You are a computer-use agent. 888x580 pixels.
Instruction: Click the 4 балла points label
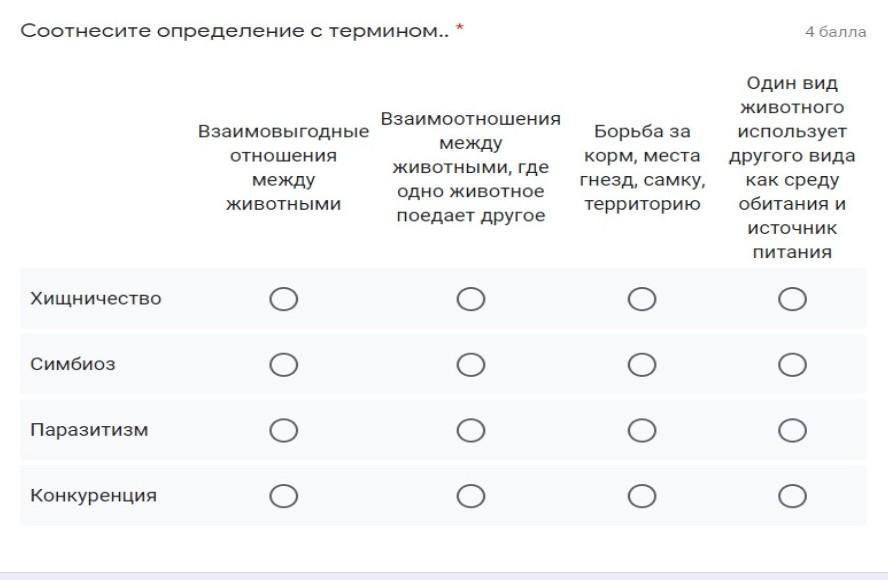tap(835, 32)
